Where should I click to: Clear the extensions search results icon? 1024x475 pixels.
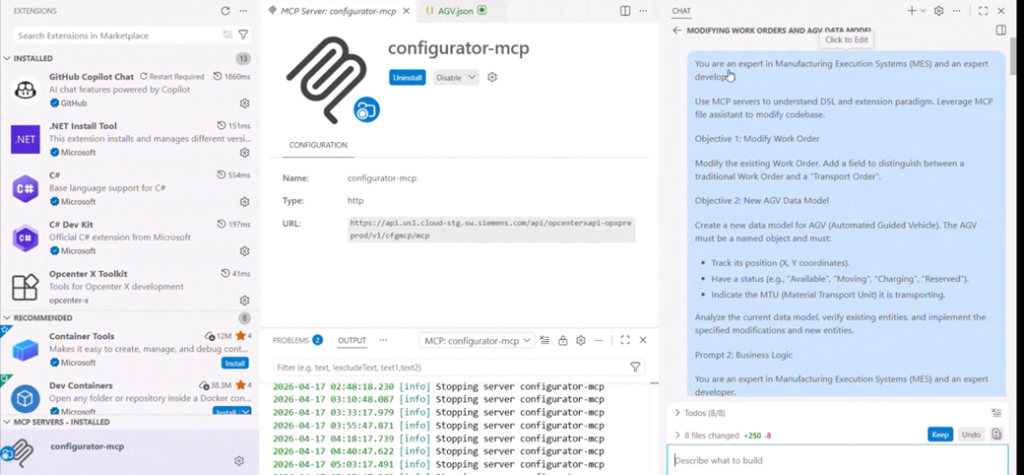coord(227,35)
